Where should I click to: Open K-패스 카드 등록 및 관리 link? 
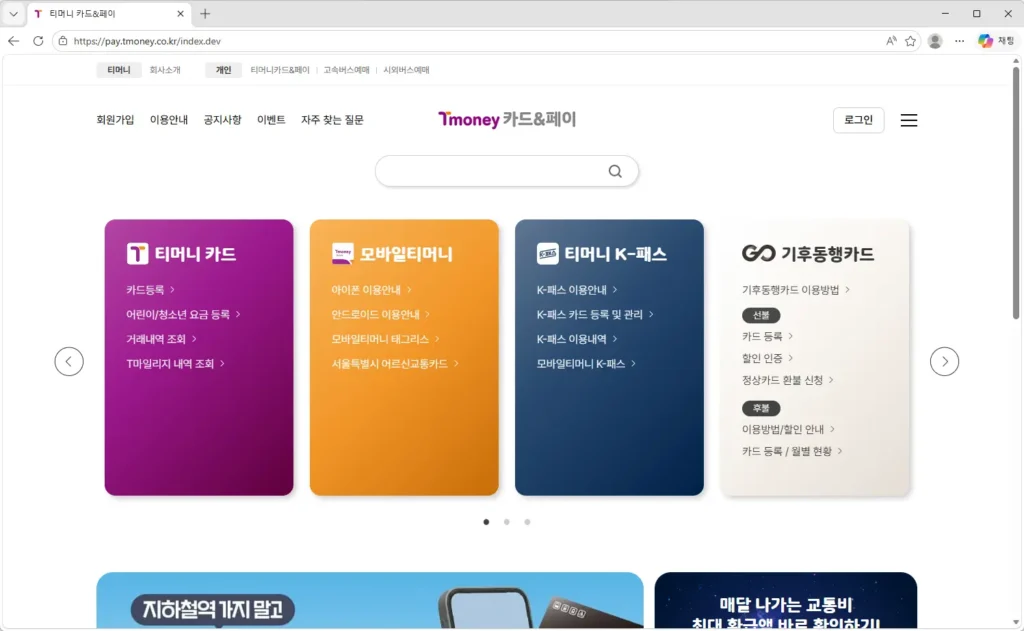click(594, 314)
